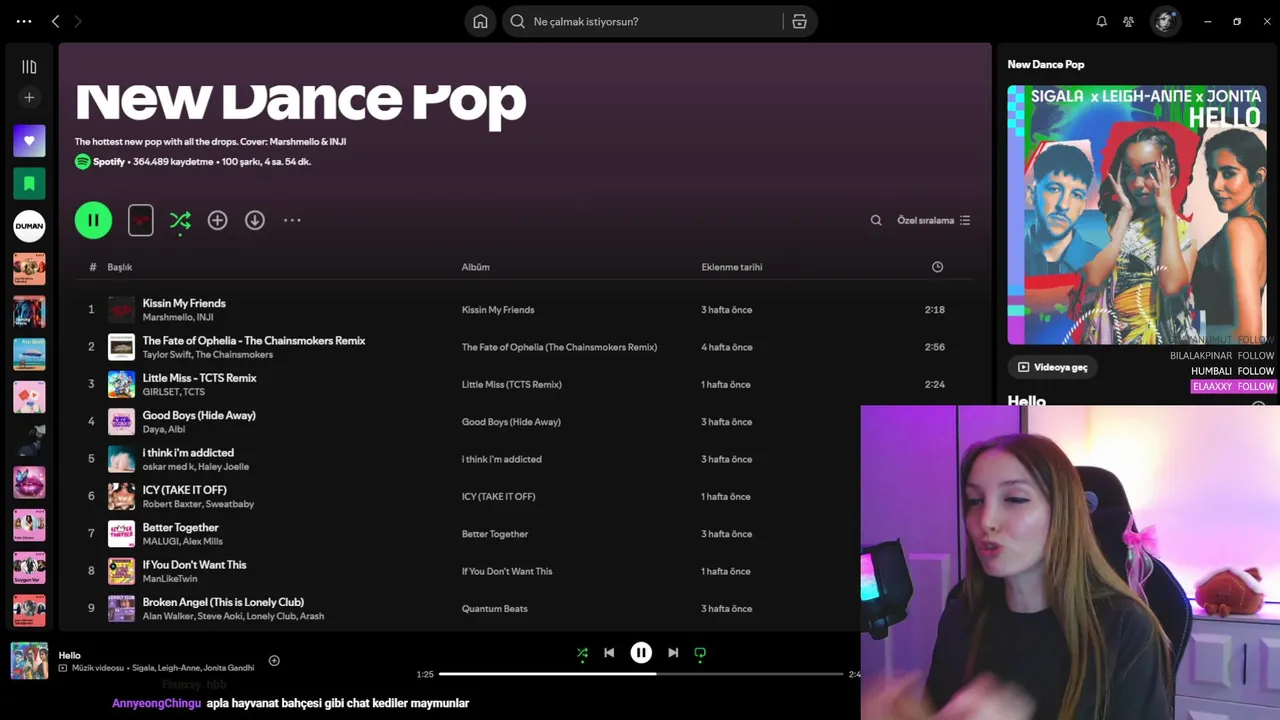
Task: Open New Dance Pop title in right panel
Action: [1046, 64]
